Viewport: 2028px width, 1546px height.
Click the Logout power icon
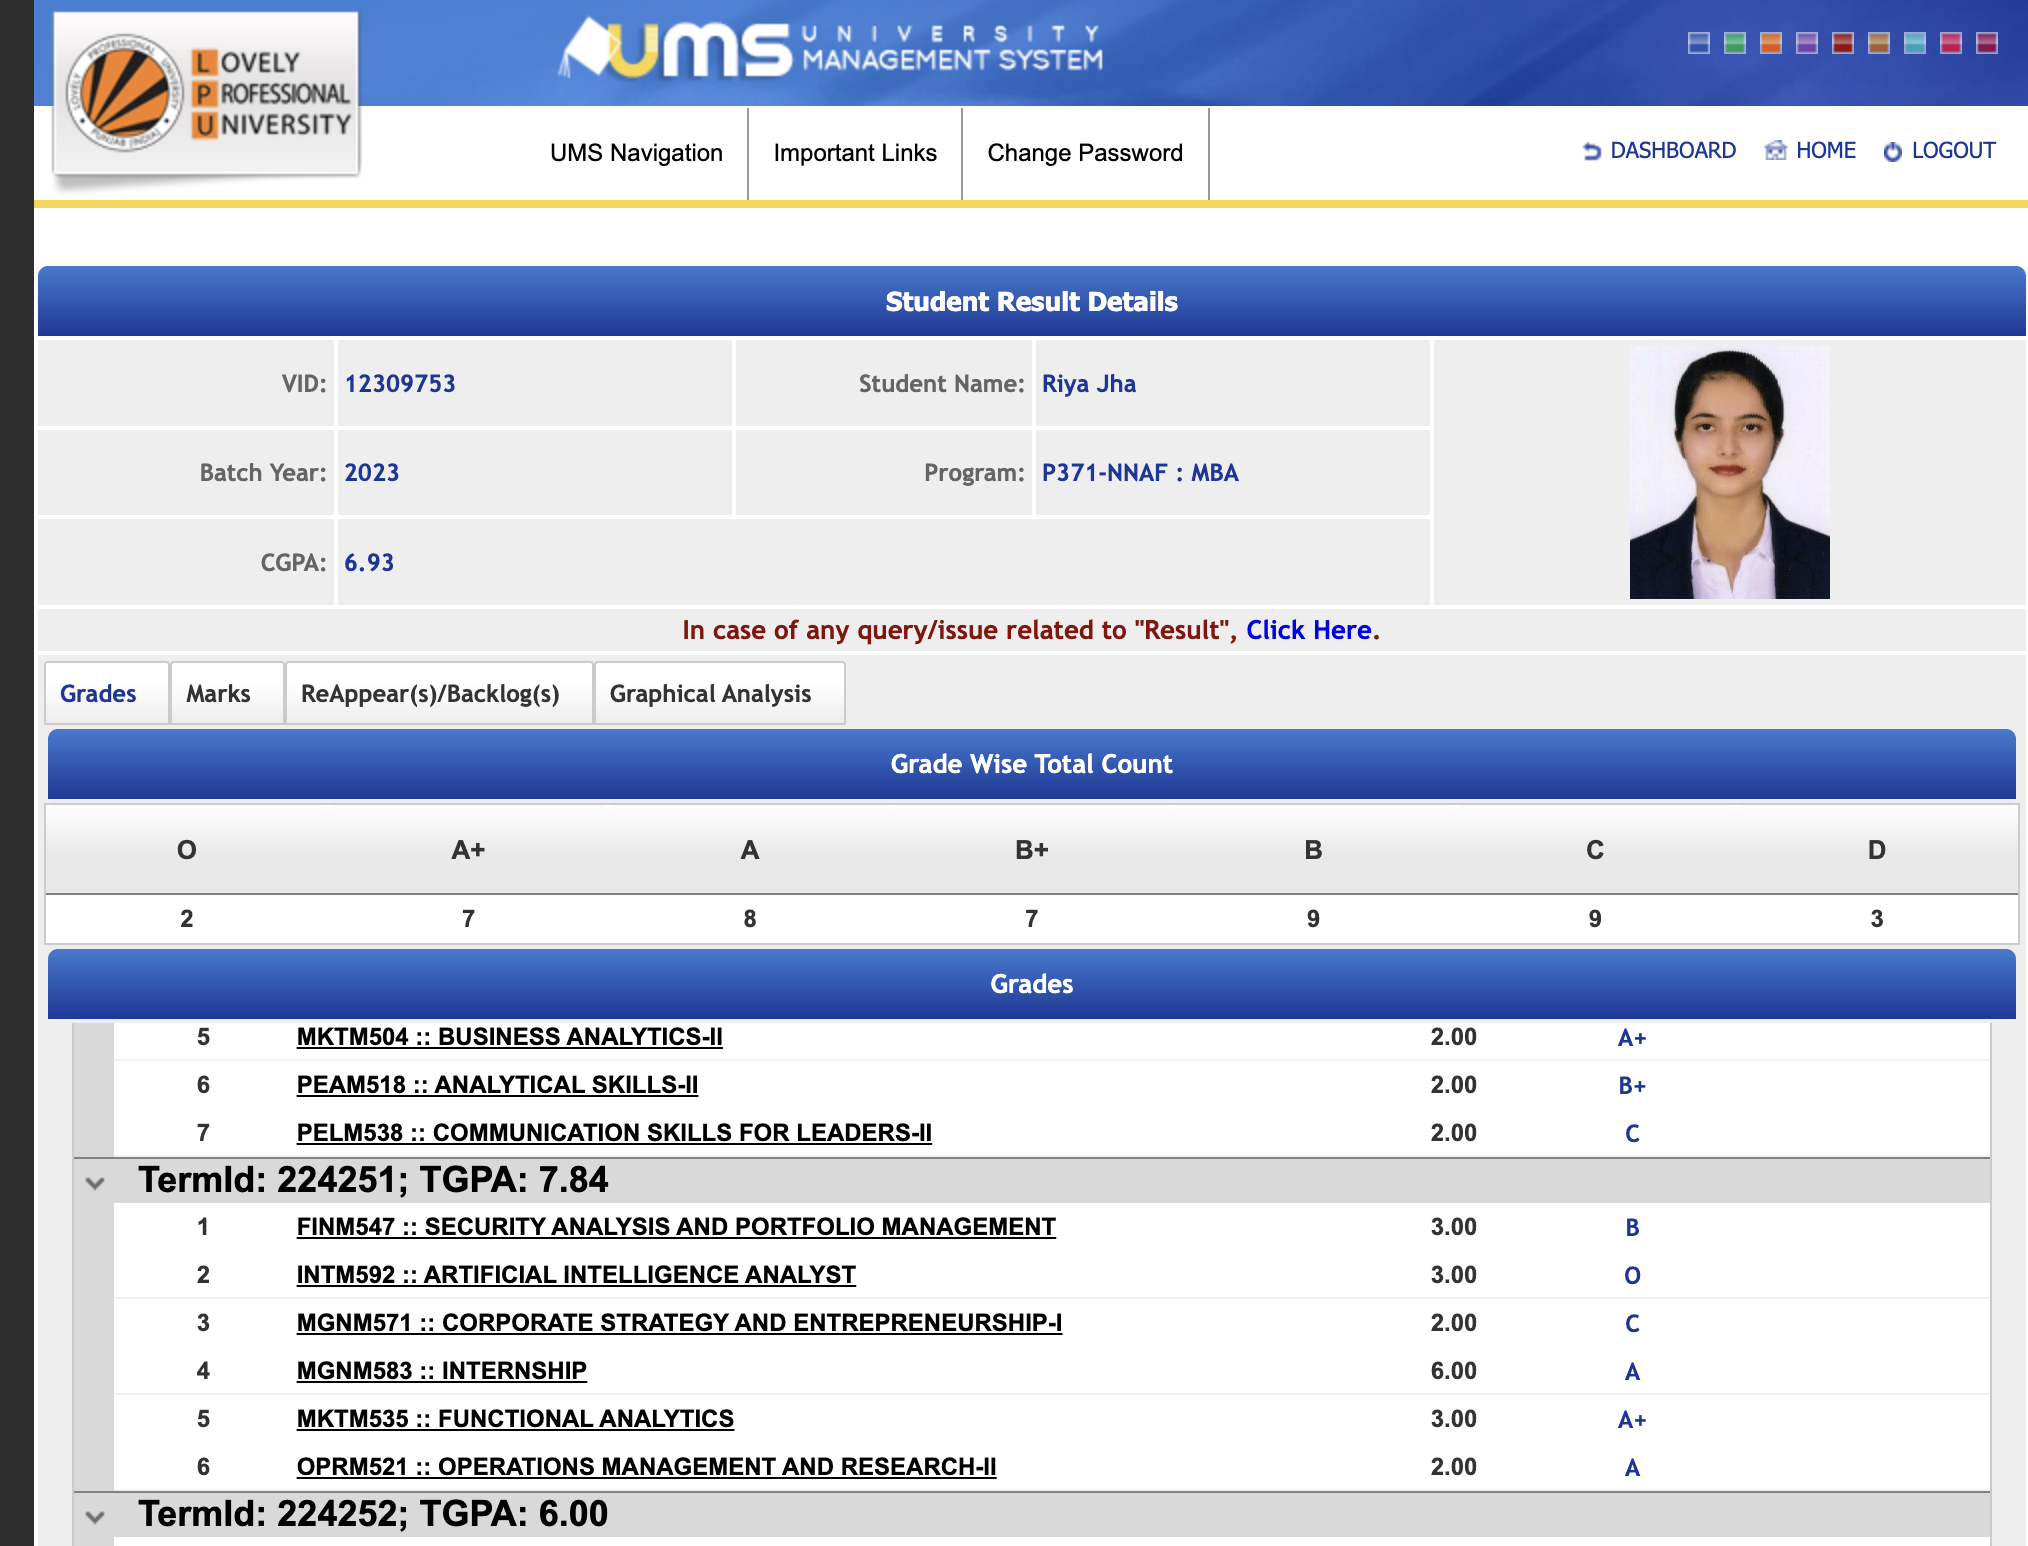(1892, 151)
